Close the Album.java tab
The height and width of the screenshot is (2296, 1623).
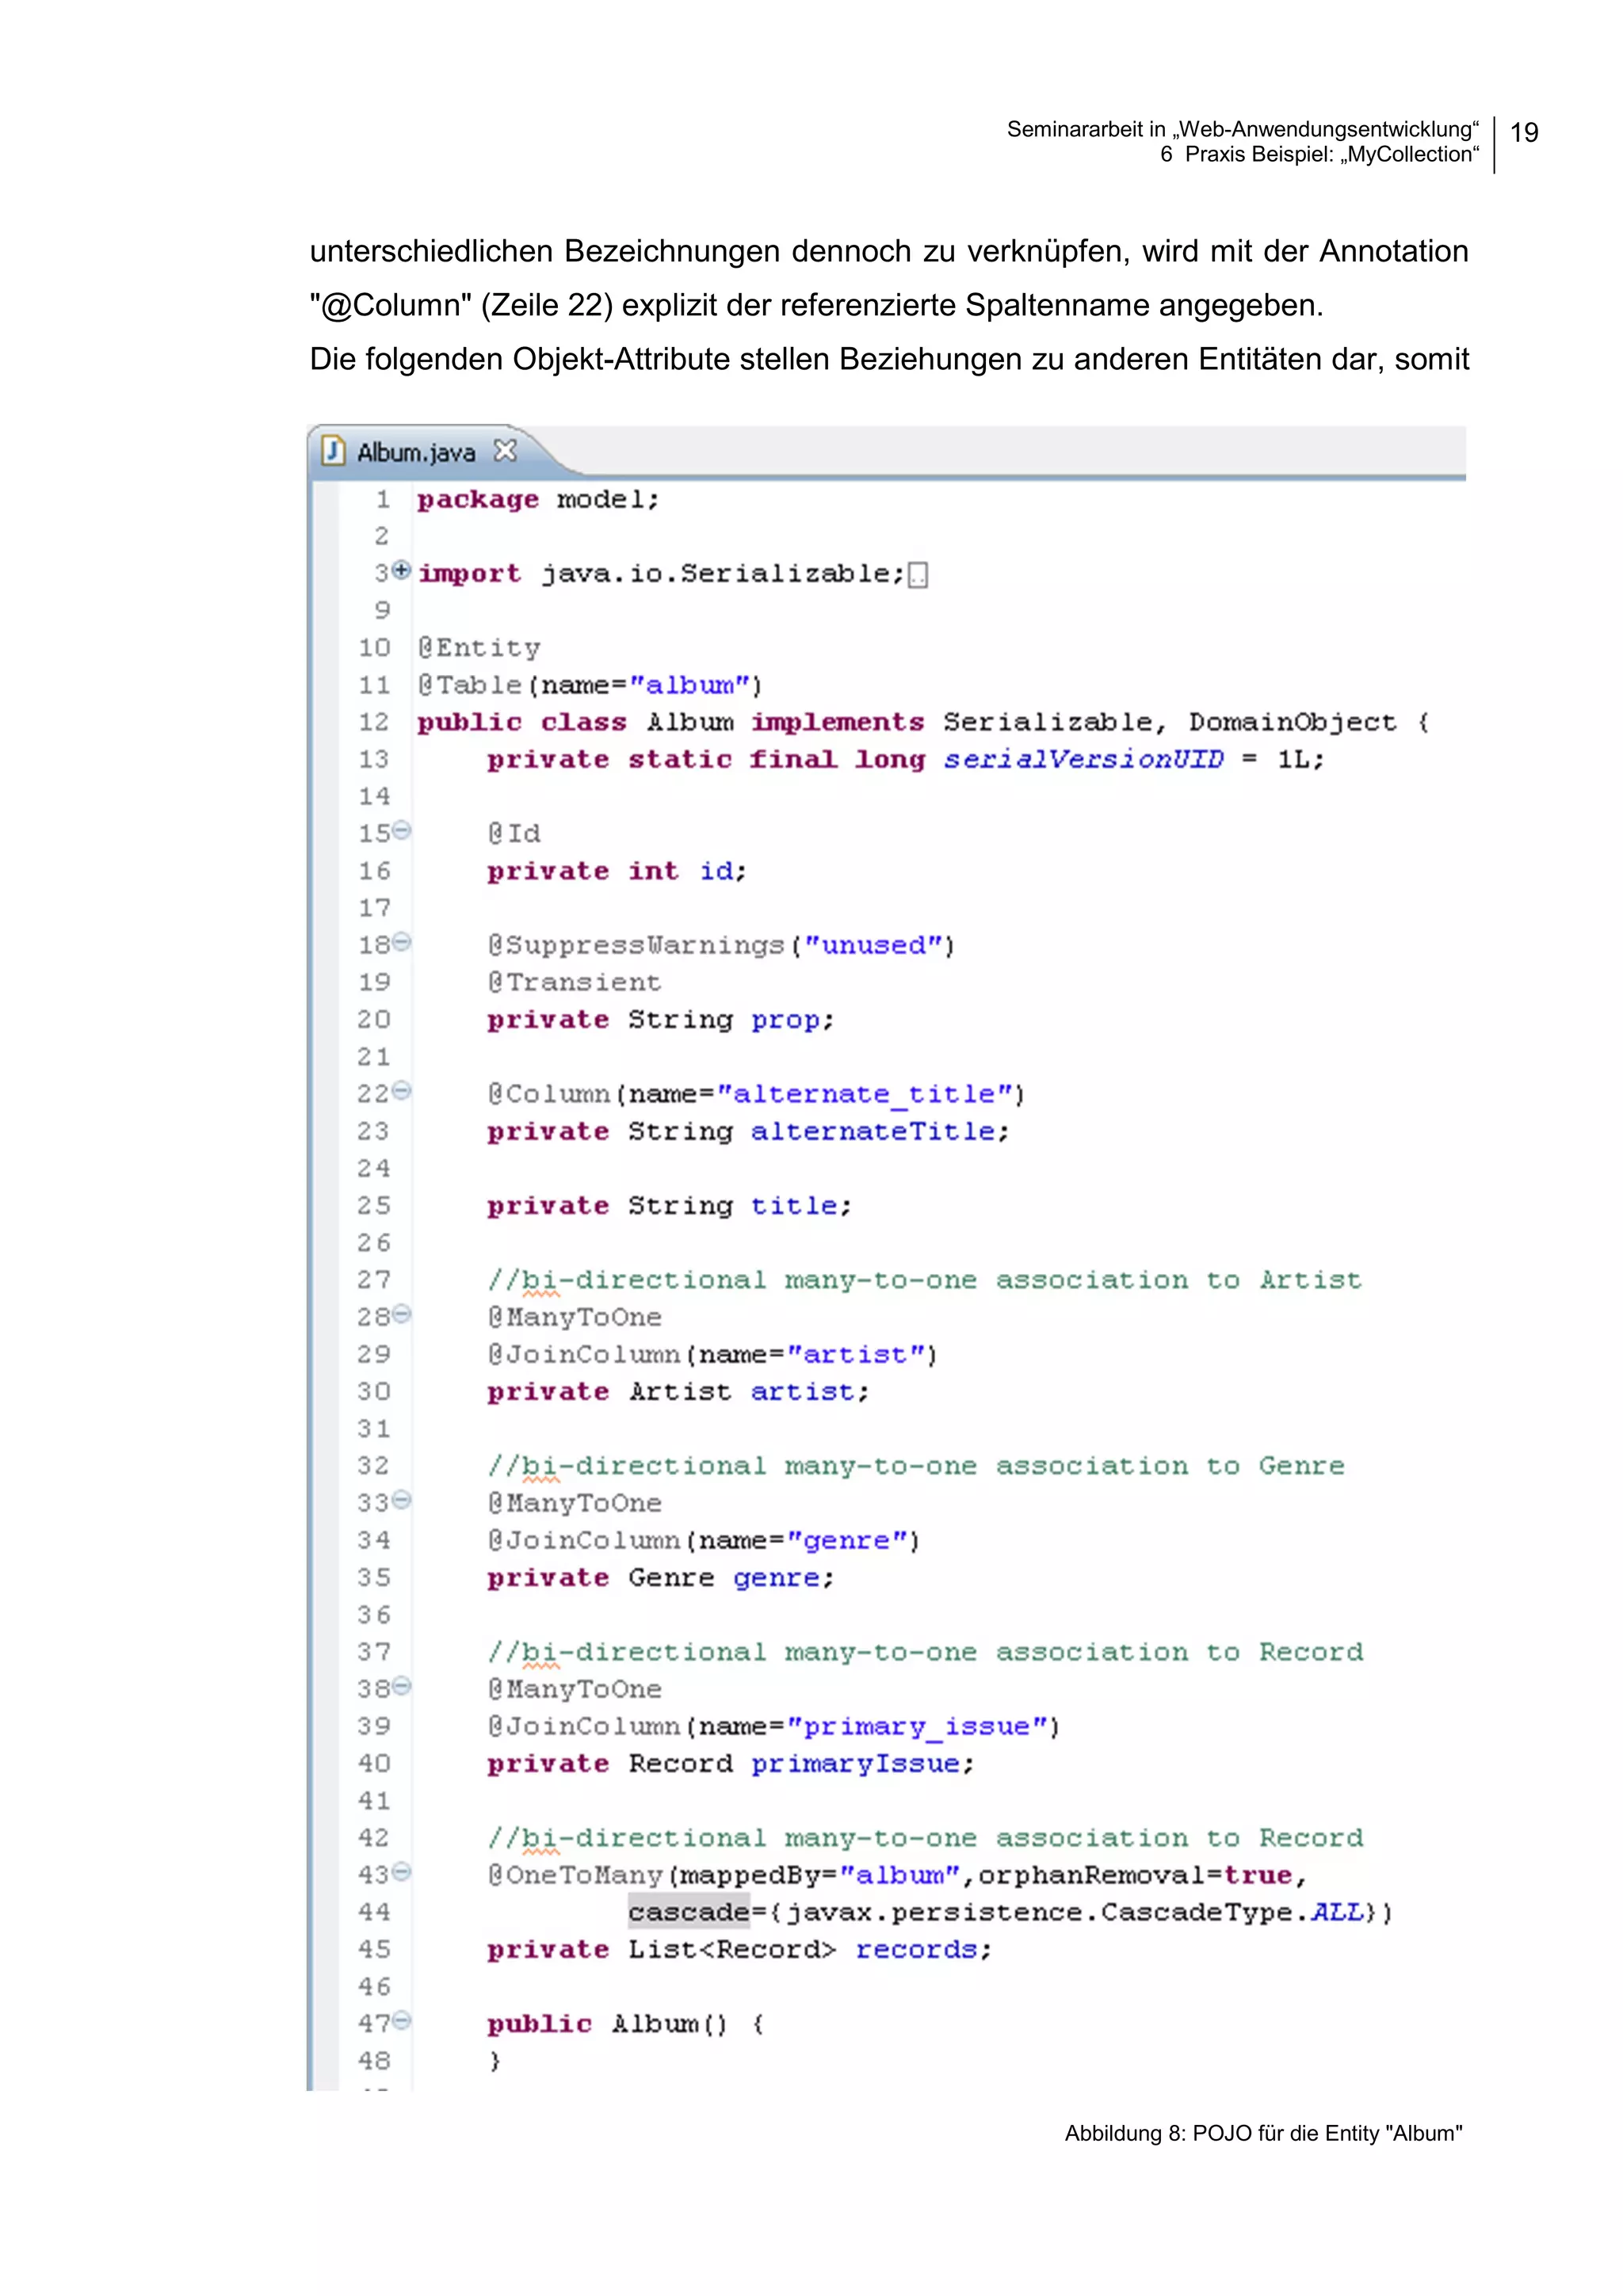click(505, 451)
